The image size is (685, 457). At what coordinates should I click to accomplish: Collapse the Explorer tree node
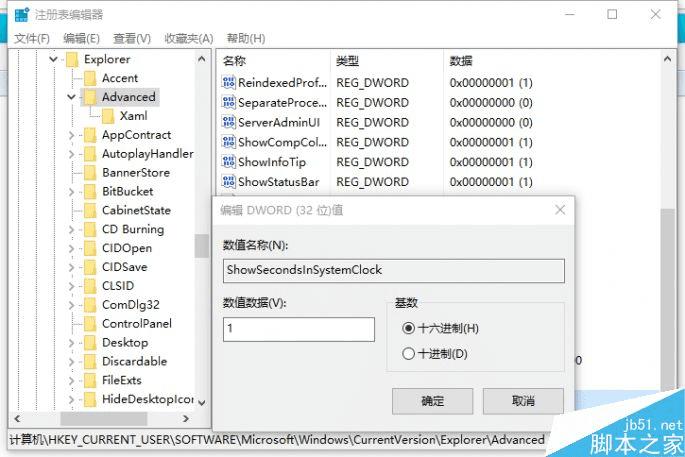click(54, 59)
